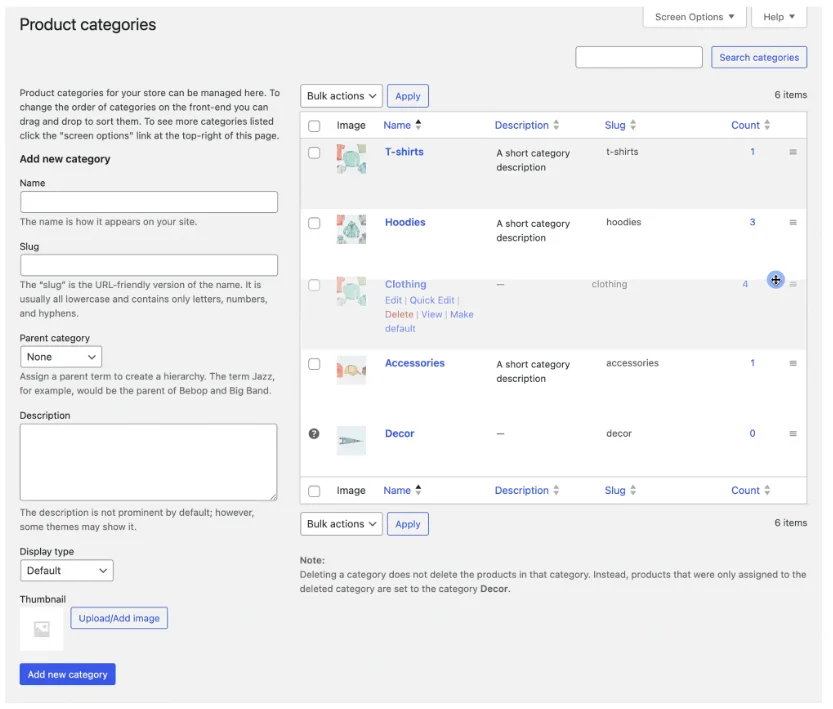Viewport: 833px width, 709px height.
Task: Check the T-shirts row checkbox
Action: pyautogui.click(x=314, y=153)
